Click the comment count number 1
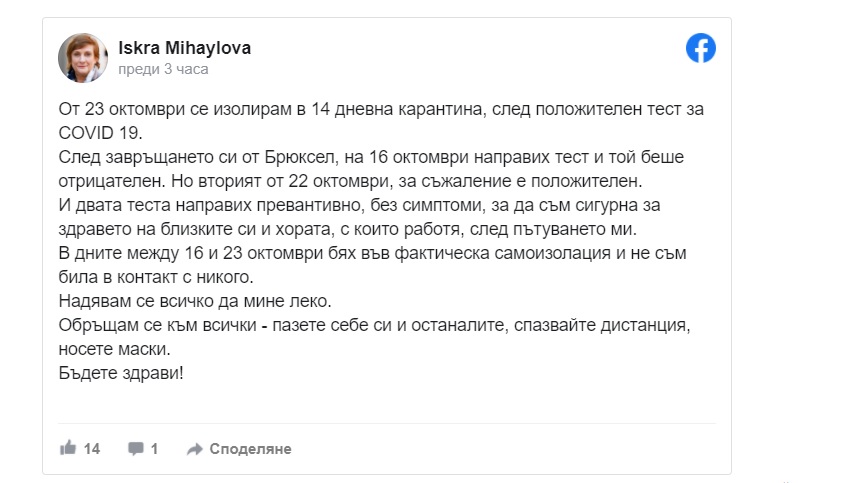 tap(154, 449)
